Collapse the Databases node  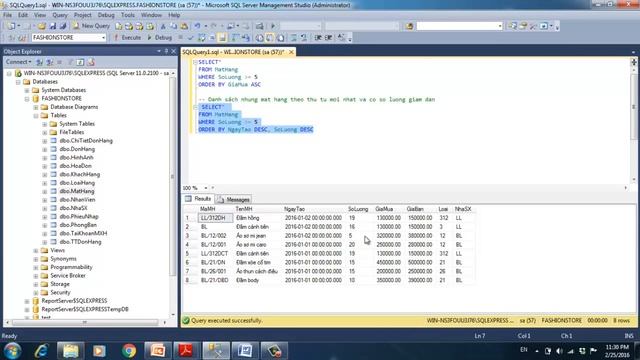[x=18, y=82]
